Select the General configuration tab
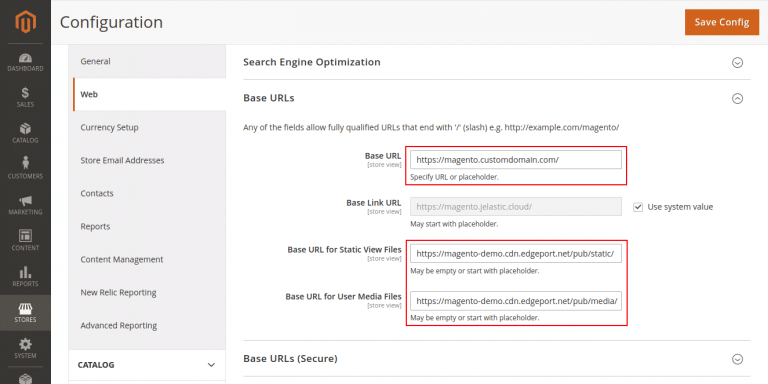This screenshot has height=384, width=768. tap(147, 61)
